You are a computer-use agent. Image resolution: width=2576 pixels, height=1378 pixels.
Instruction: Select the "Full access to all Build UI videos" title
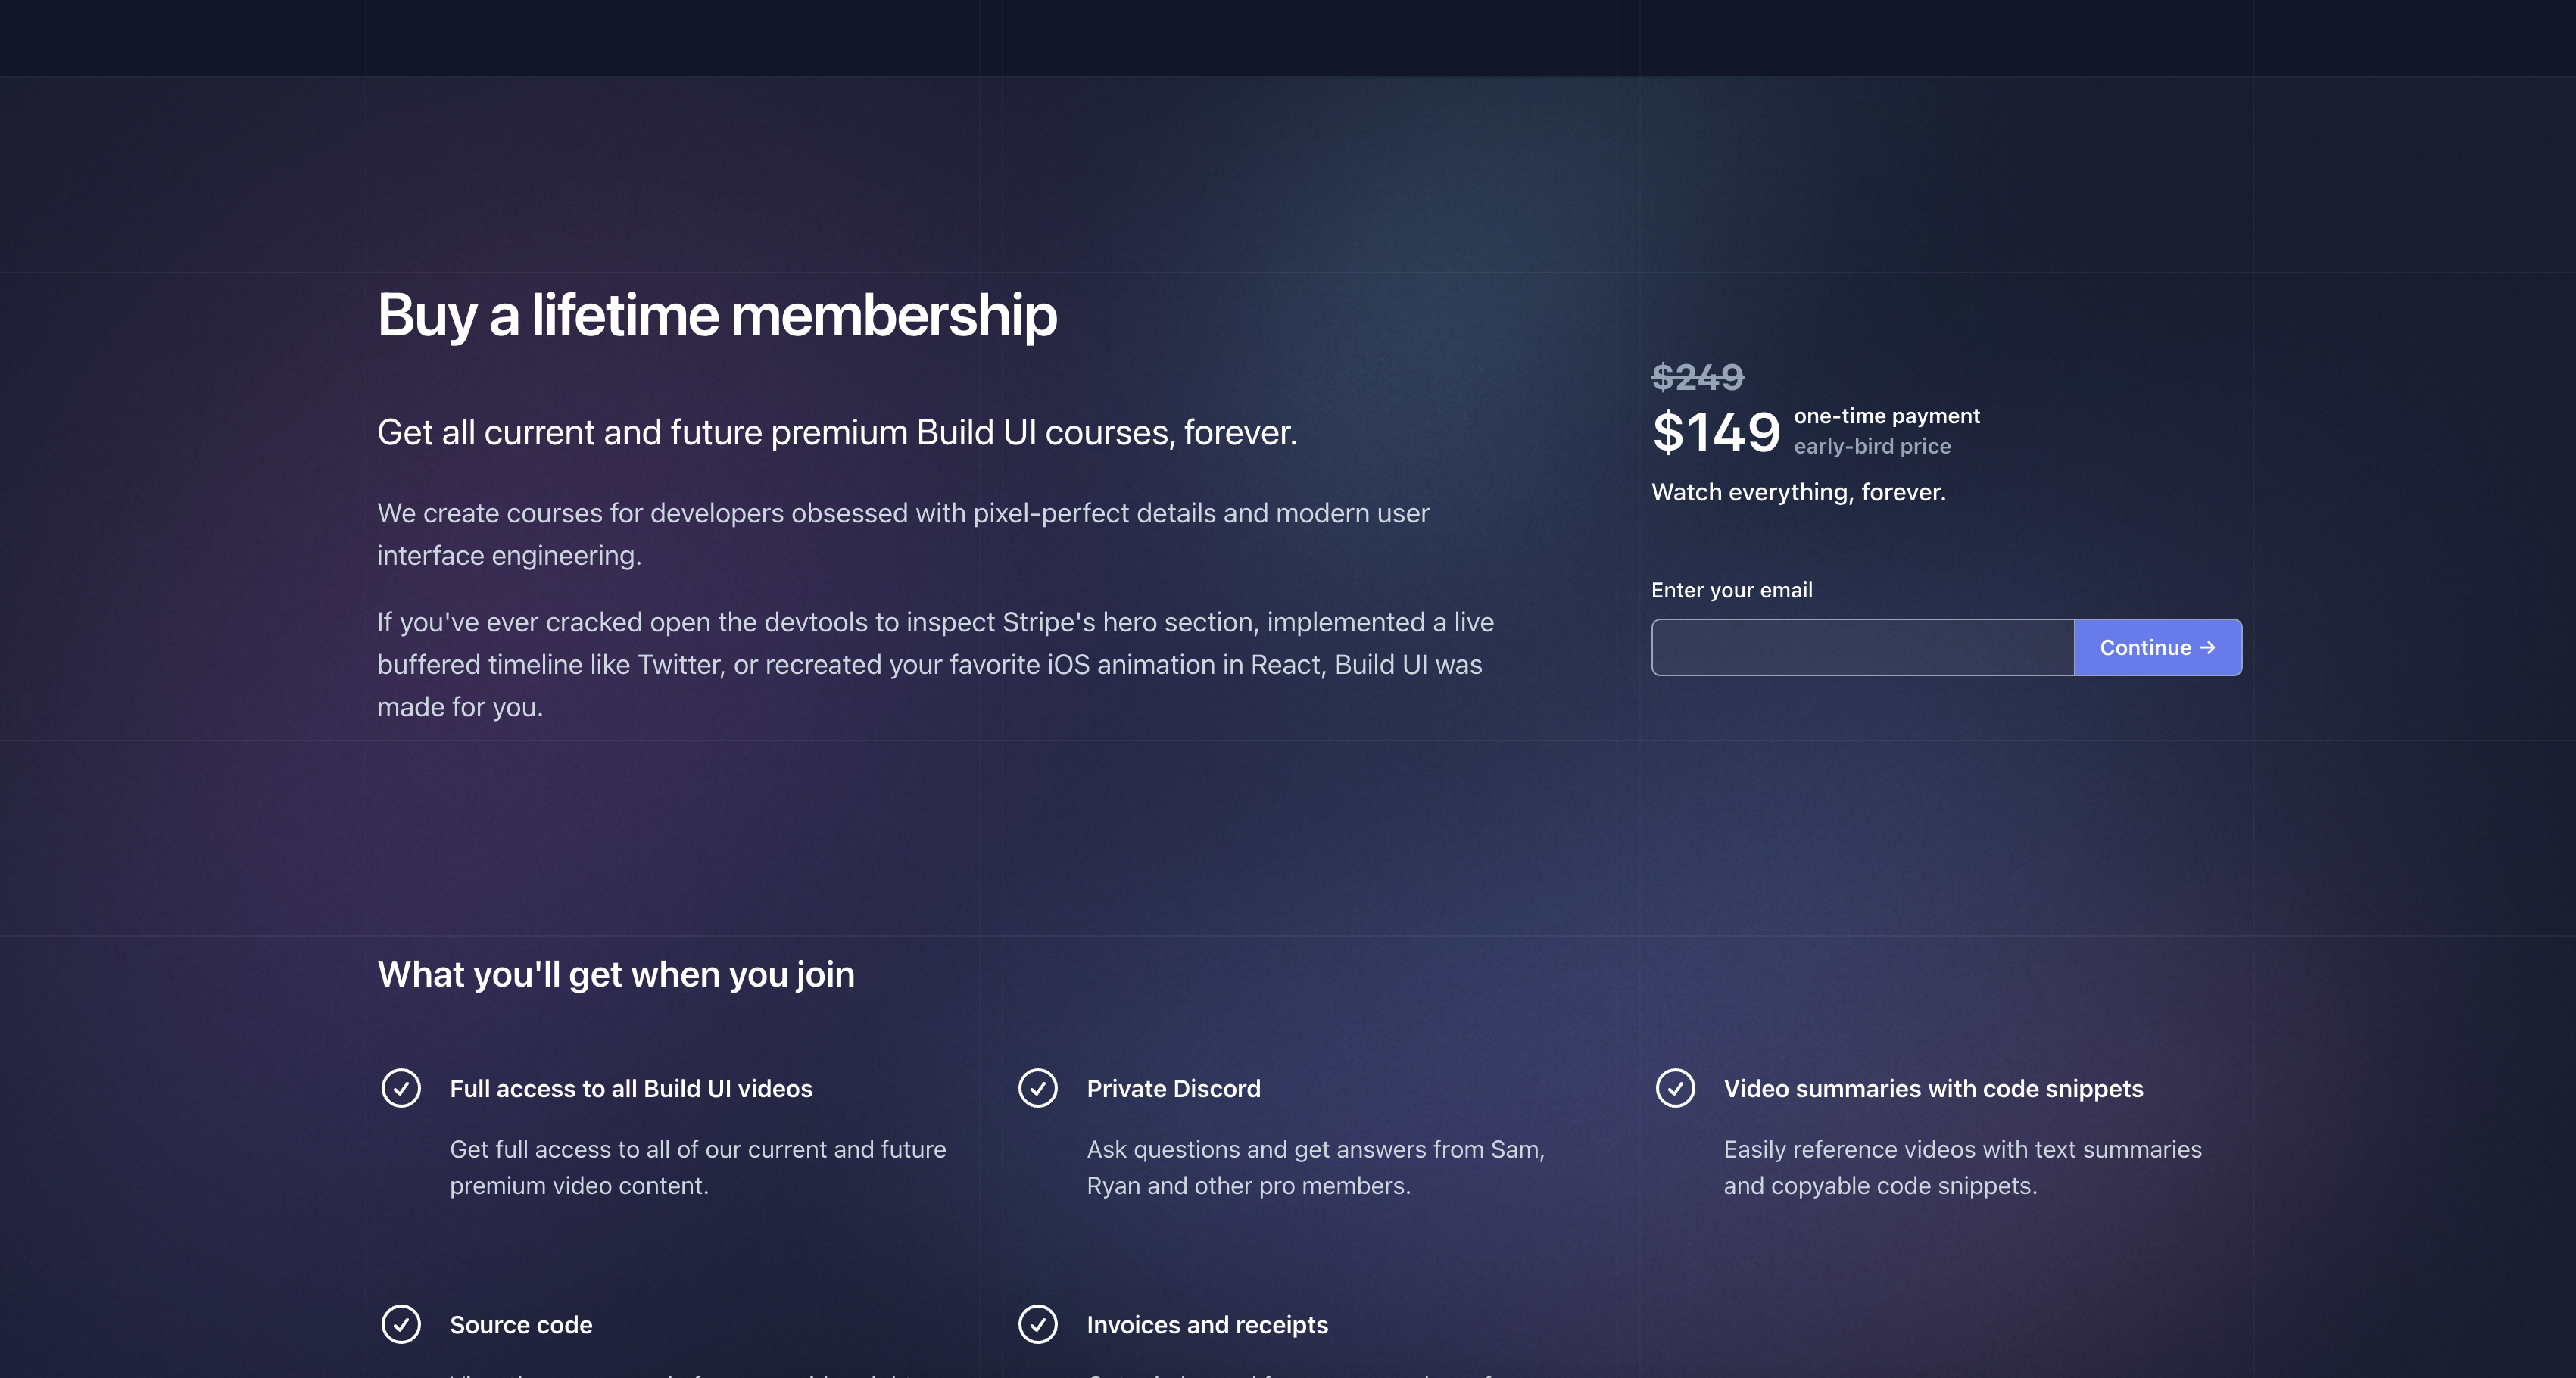click(x=631, y=1088)
